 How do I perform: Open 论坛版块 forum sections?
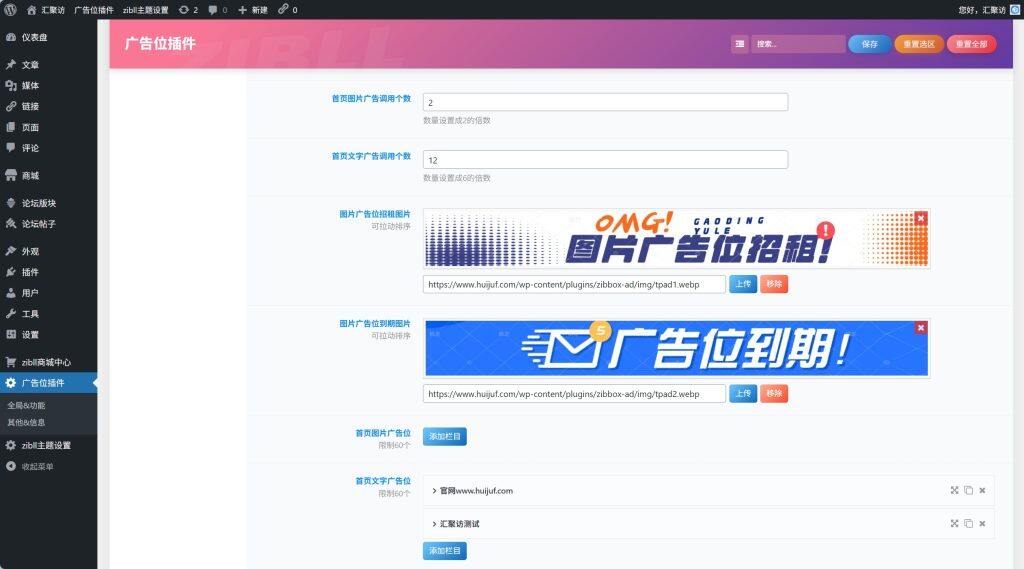(x=48, y=203)
